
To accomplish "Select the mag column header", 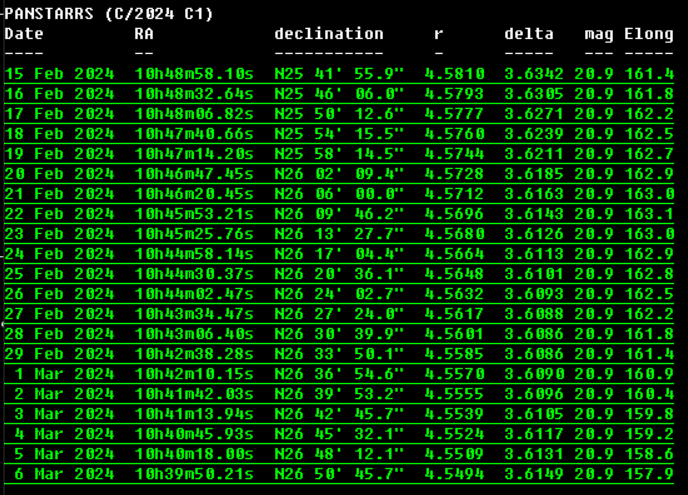I will [599, 34].
